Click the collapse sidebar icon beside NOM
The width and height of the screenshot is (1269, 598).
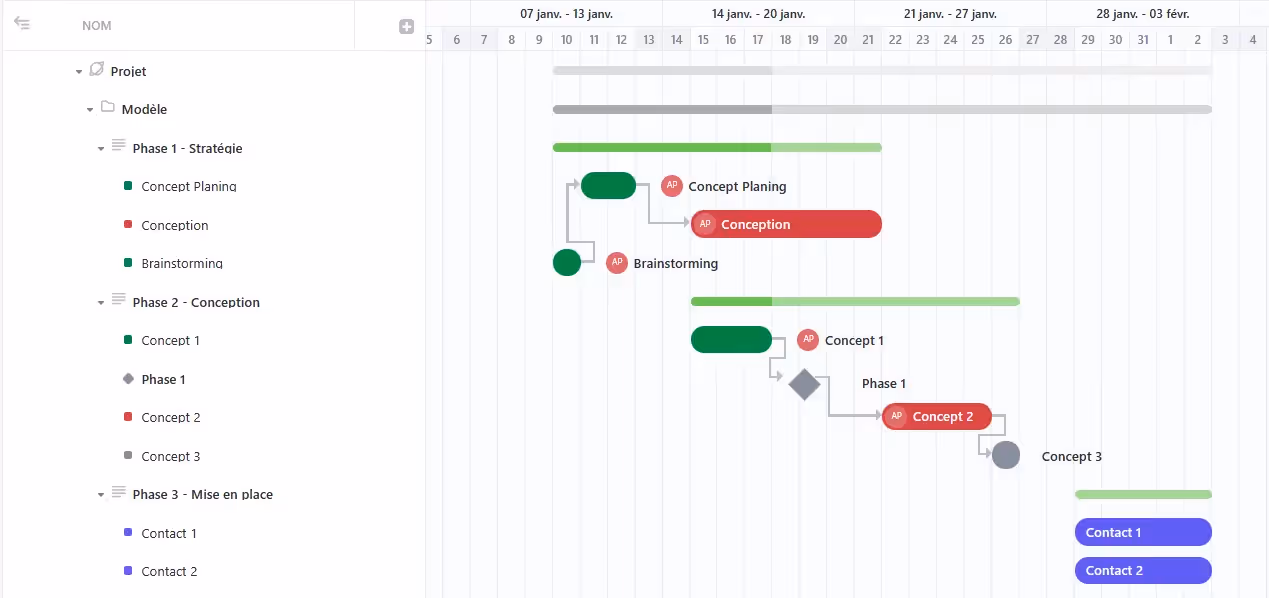[x=22, y=24]
